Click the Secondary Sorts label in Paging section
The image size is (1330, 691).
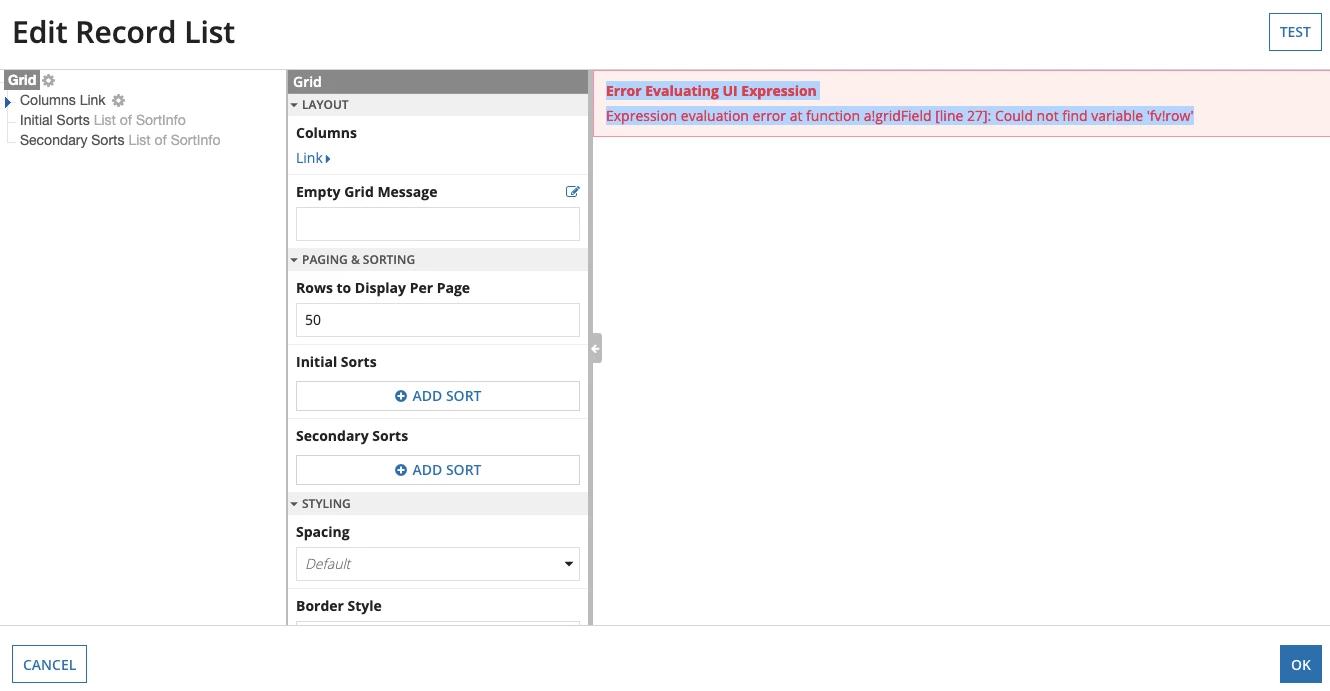click(352, 436)
